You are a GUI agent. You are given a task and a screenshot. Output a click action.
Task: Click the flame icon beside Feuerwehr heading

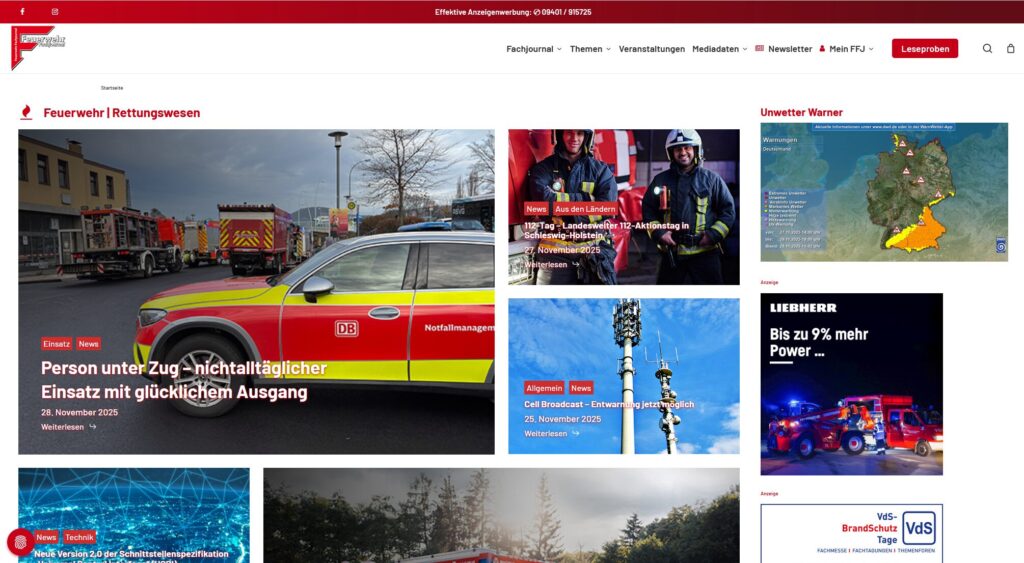click(x=26, y=113)
